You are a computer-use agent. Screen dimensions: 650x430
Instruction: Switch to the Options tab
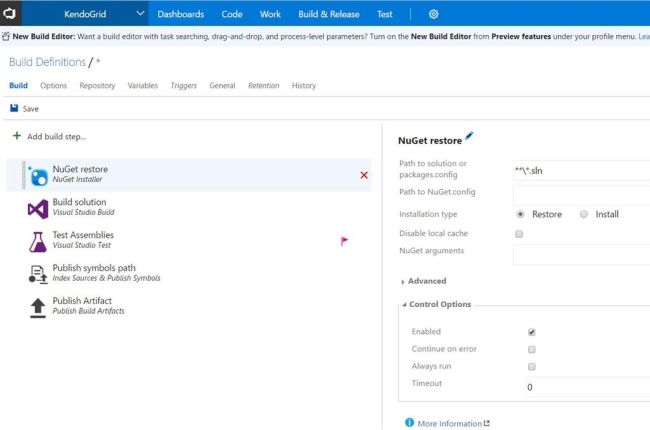coord(53,85)
